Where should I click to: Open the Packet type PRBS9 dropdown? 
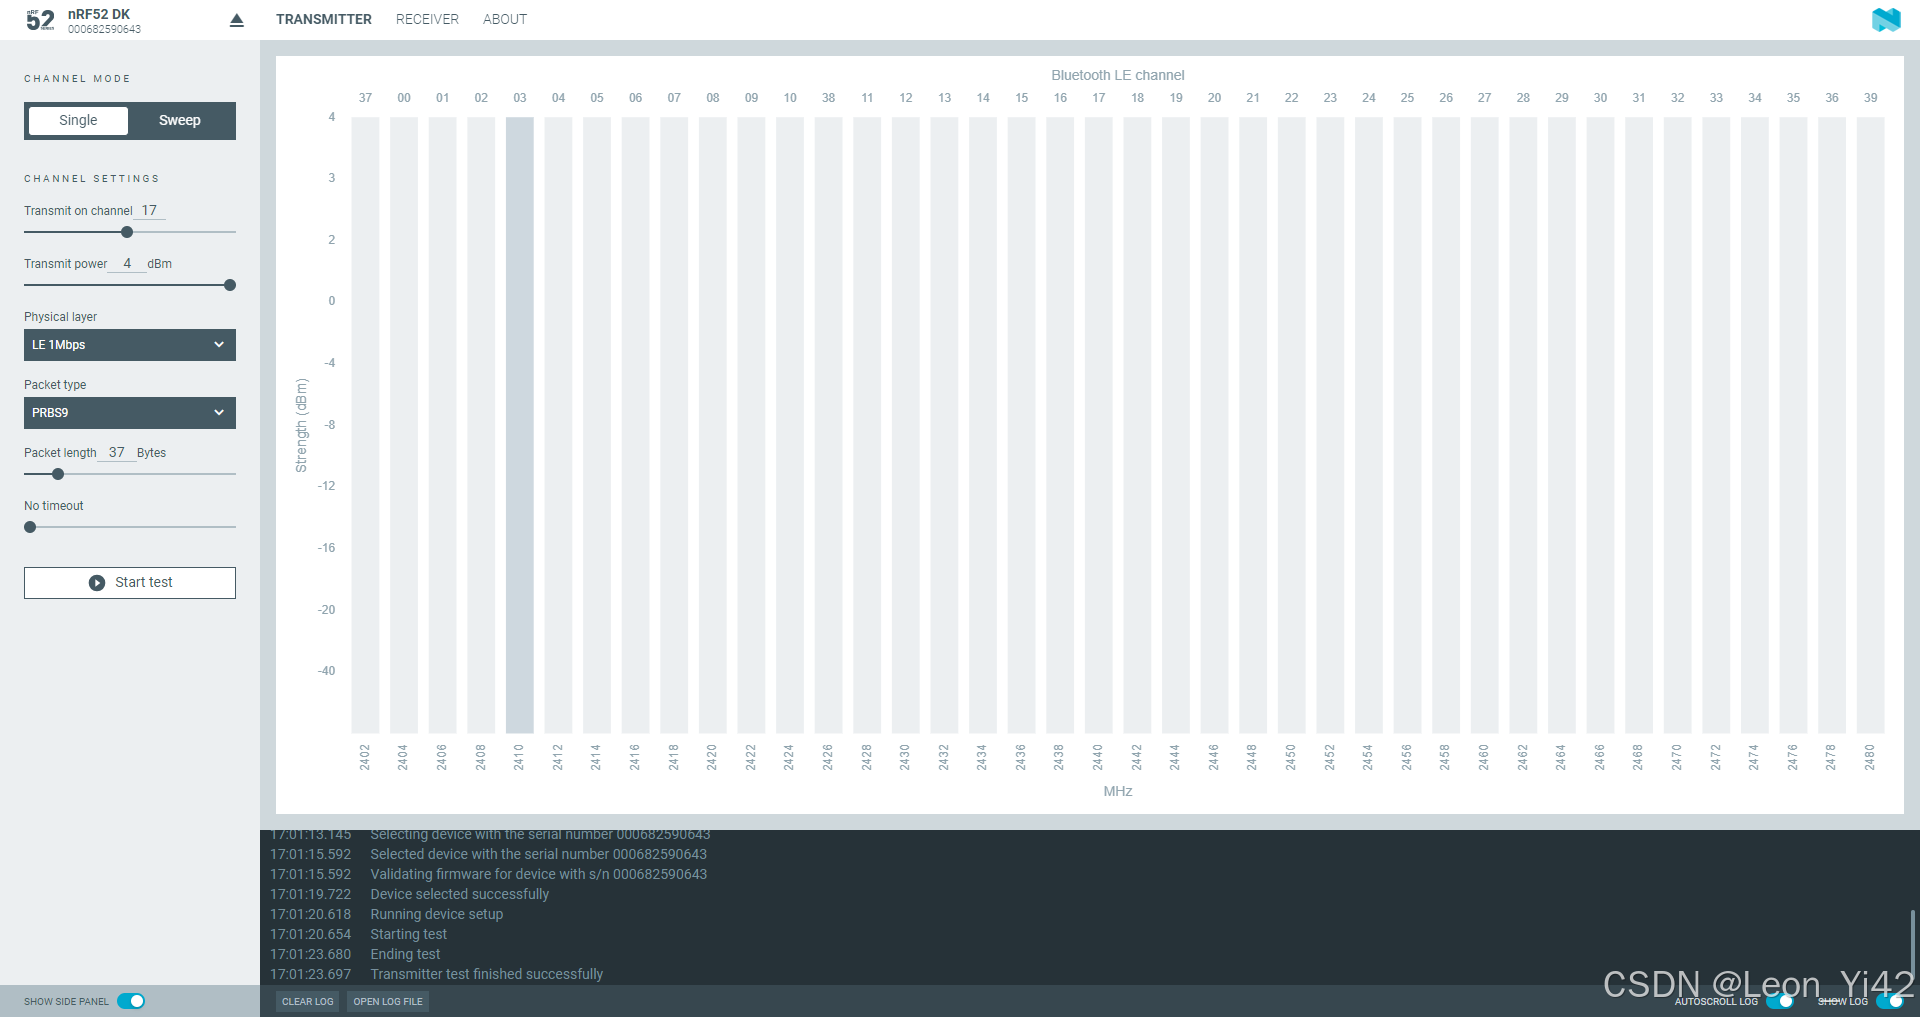tap(130, 413)
